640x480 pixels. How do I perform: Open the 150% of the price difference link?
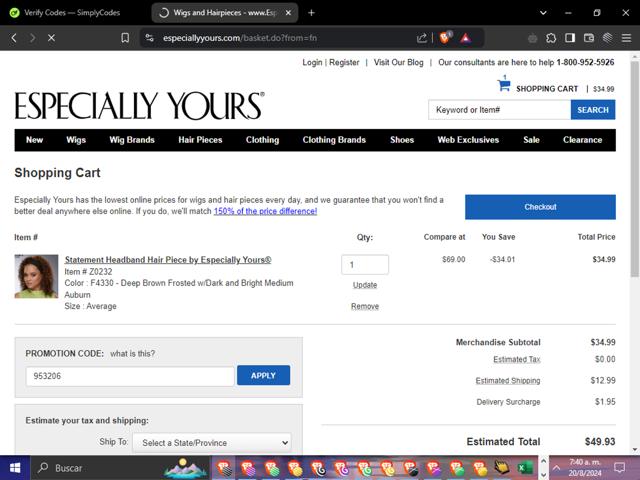(265, 211)
